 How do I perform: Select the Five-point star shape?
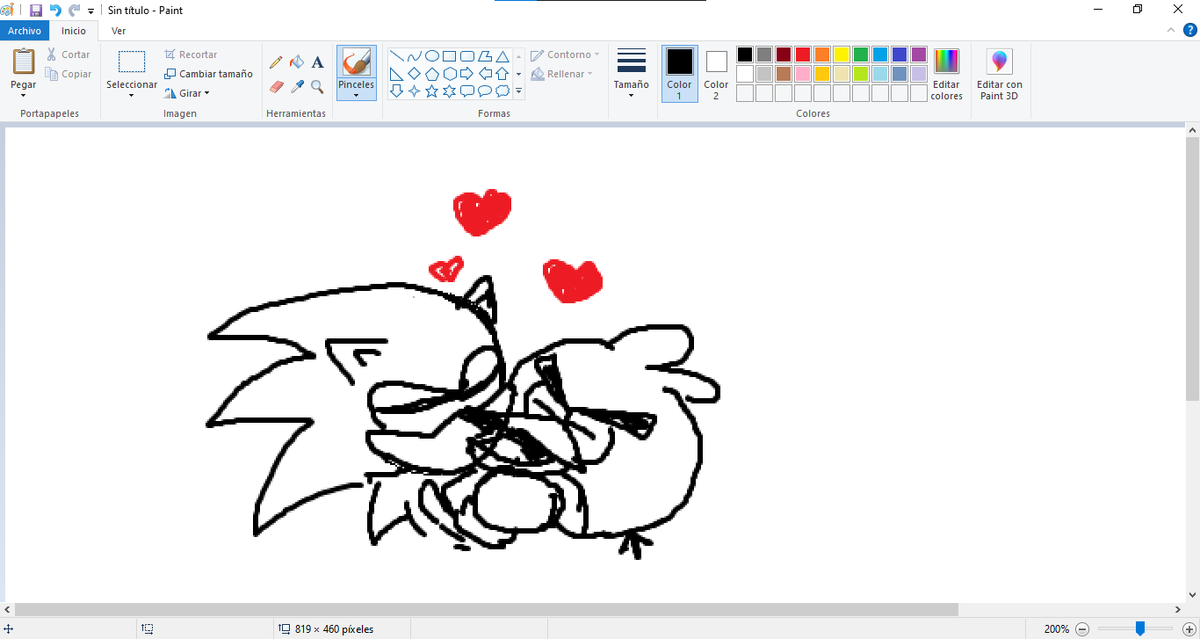[432, 92]
